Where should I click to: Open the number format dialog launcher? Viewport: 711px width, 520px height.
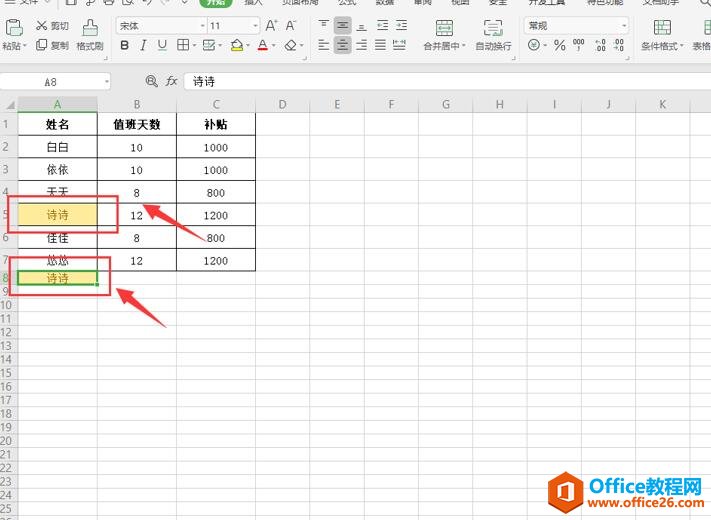click(627, 58)
